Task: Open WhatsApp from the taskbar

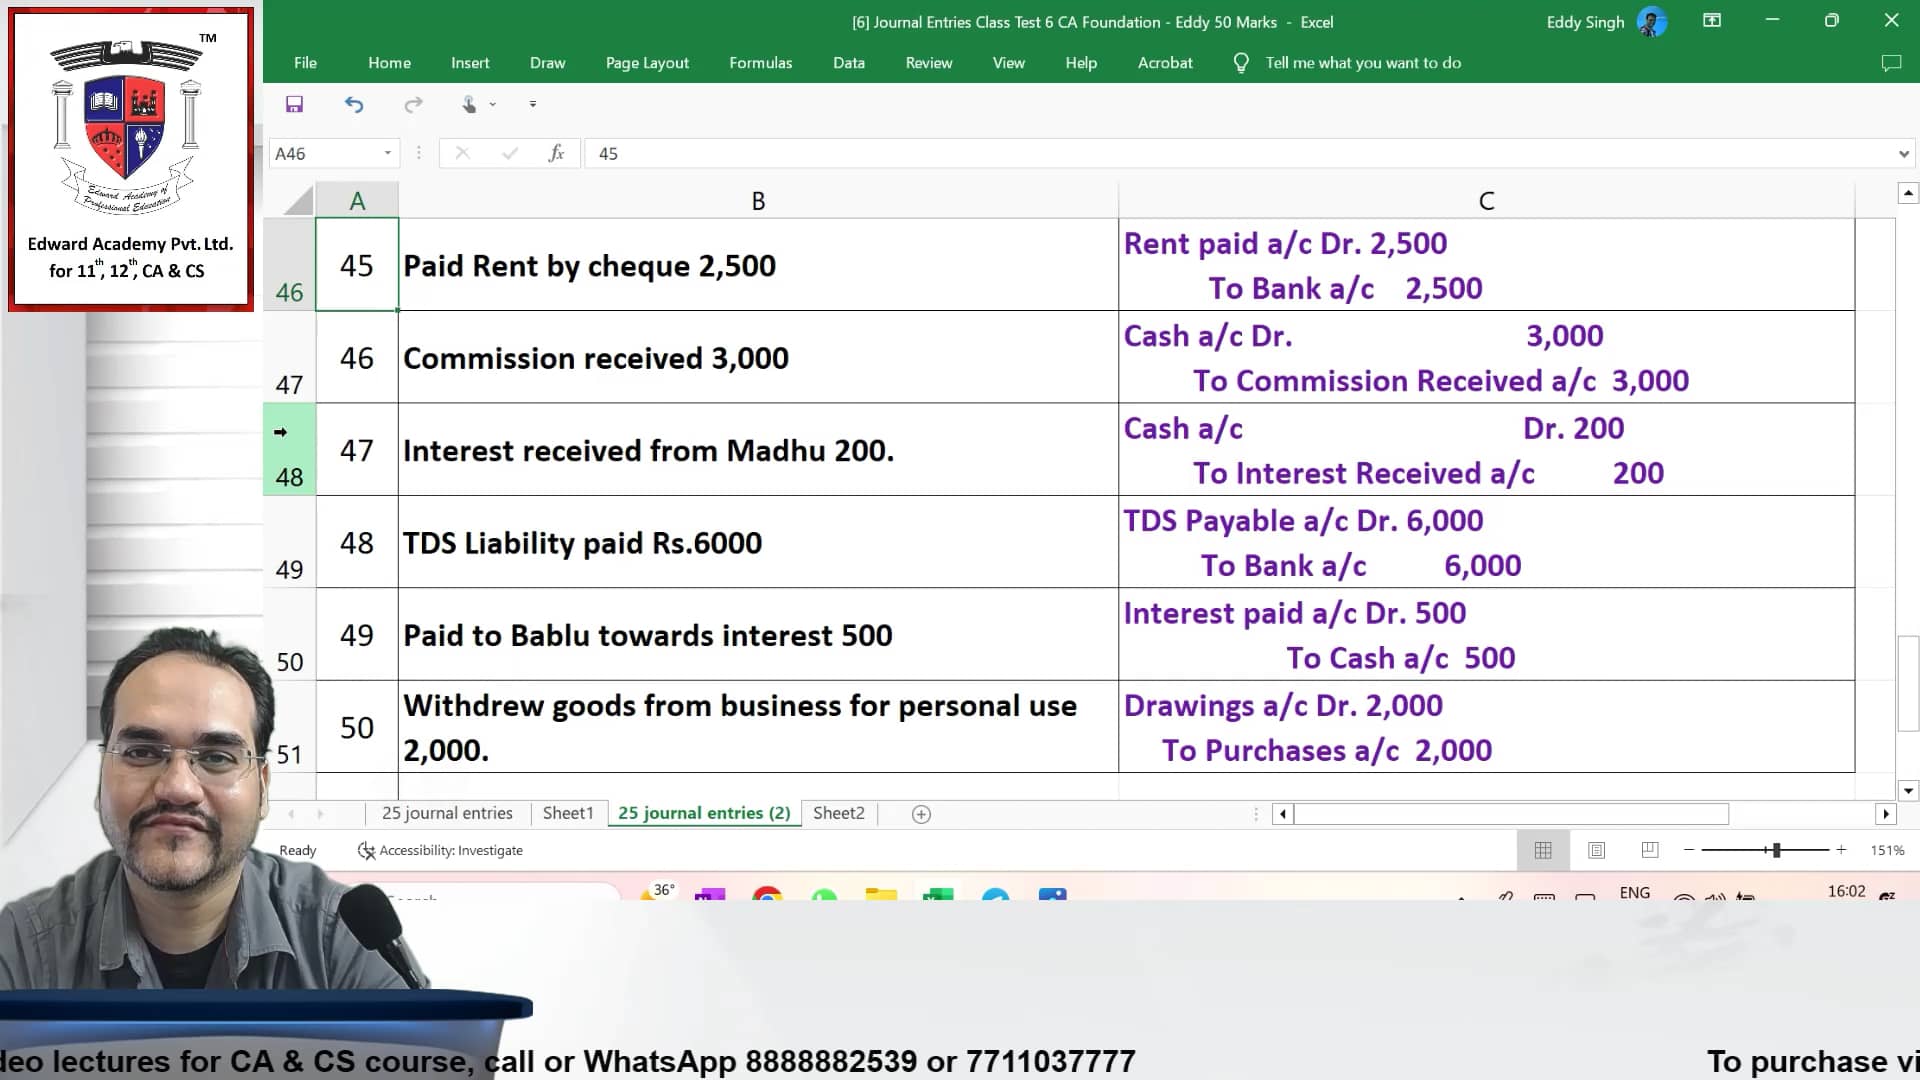Action: point(825,897)
